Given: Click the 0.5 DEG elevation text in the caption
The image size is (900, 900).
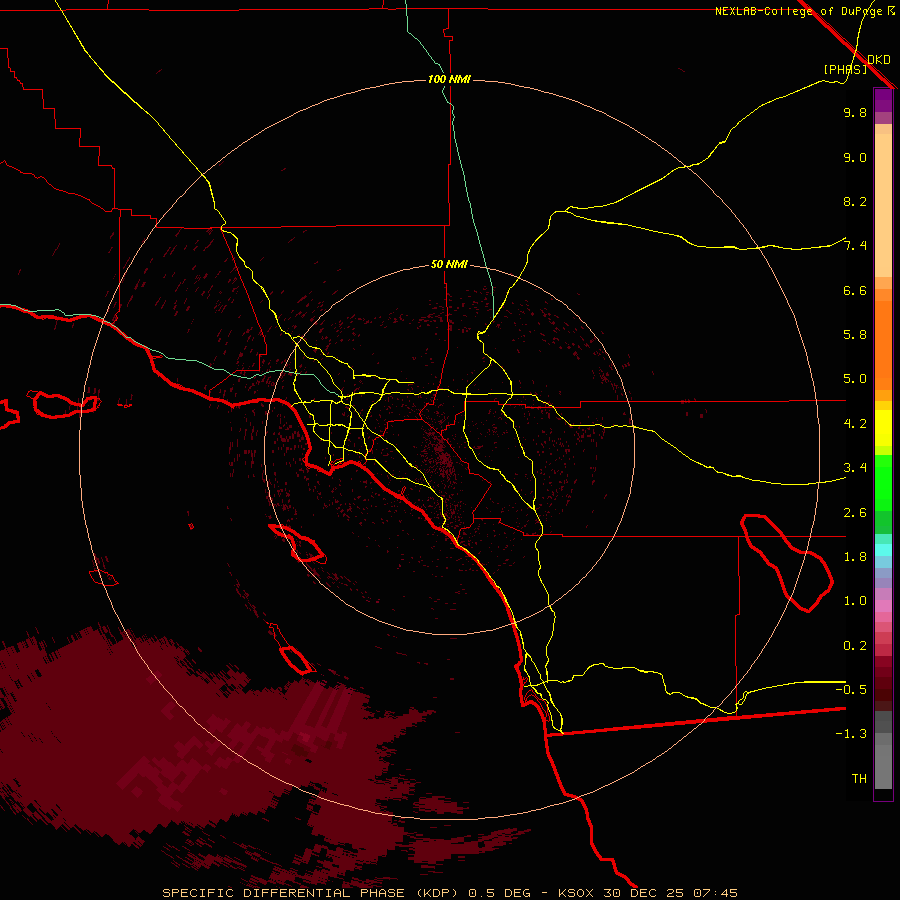Looking at the screenshot, I should pyautogui.click(x=501, y=893).
